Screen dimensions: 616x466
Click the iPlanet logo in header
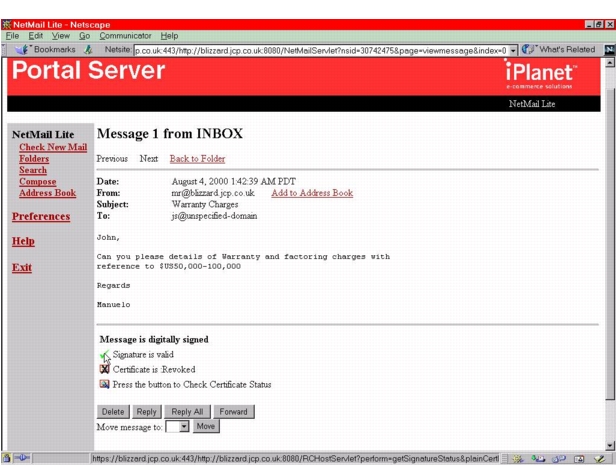pos(541,74)
